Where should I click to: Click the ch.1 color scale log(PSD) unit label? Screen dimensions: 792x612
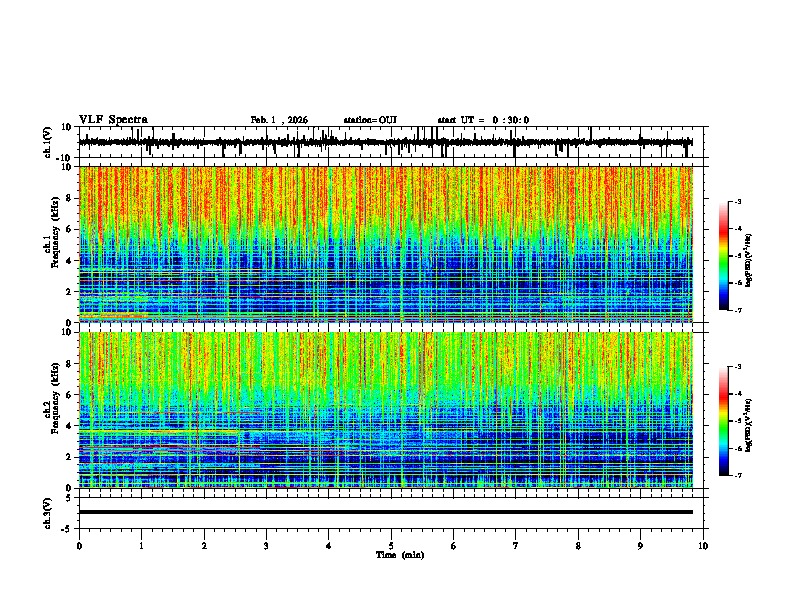pos(749,260)
